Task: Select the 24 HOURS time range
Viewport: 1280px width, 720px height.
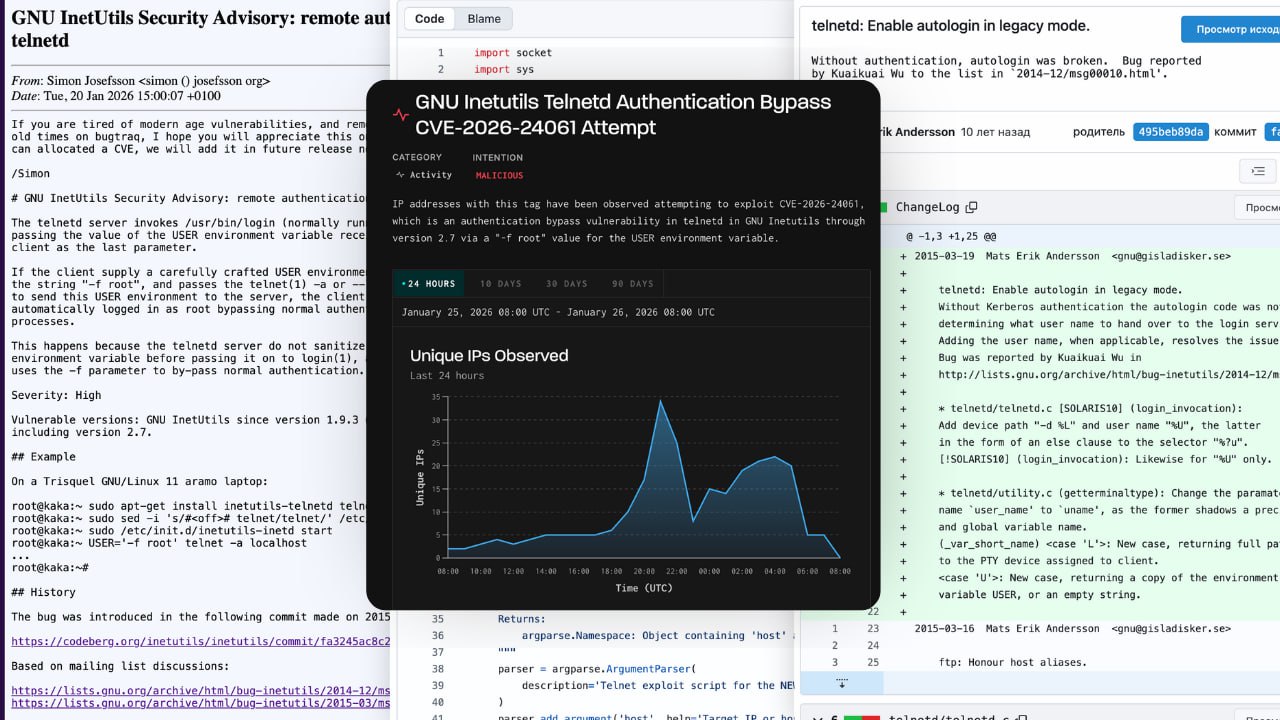Action: [428, 284]
